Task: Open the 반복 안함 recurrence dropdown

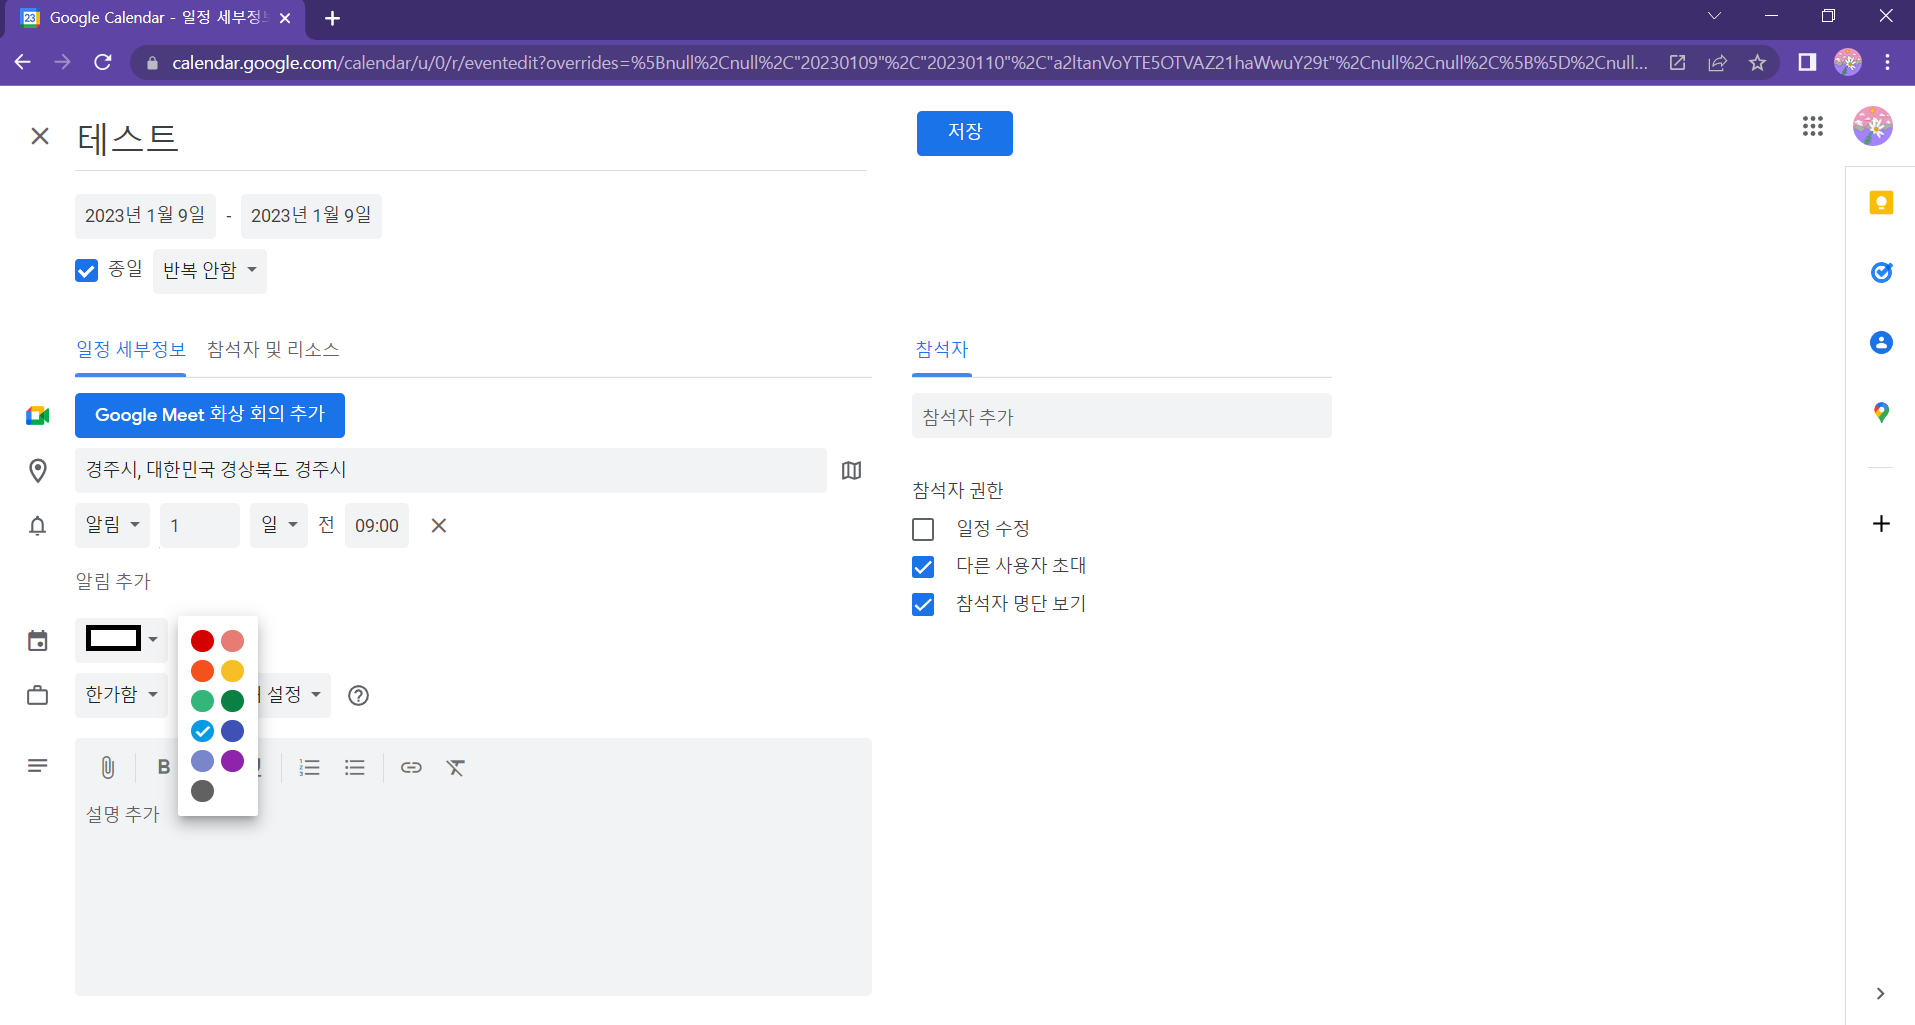Action: (210, 271)
